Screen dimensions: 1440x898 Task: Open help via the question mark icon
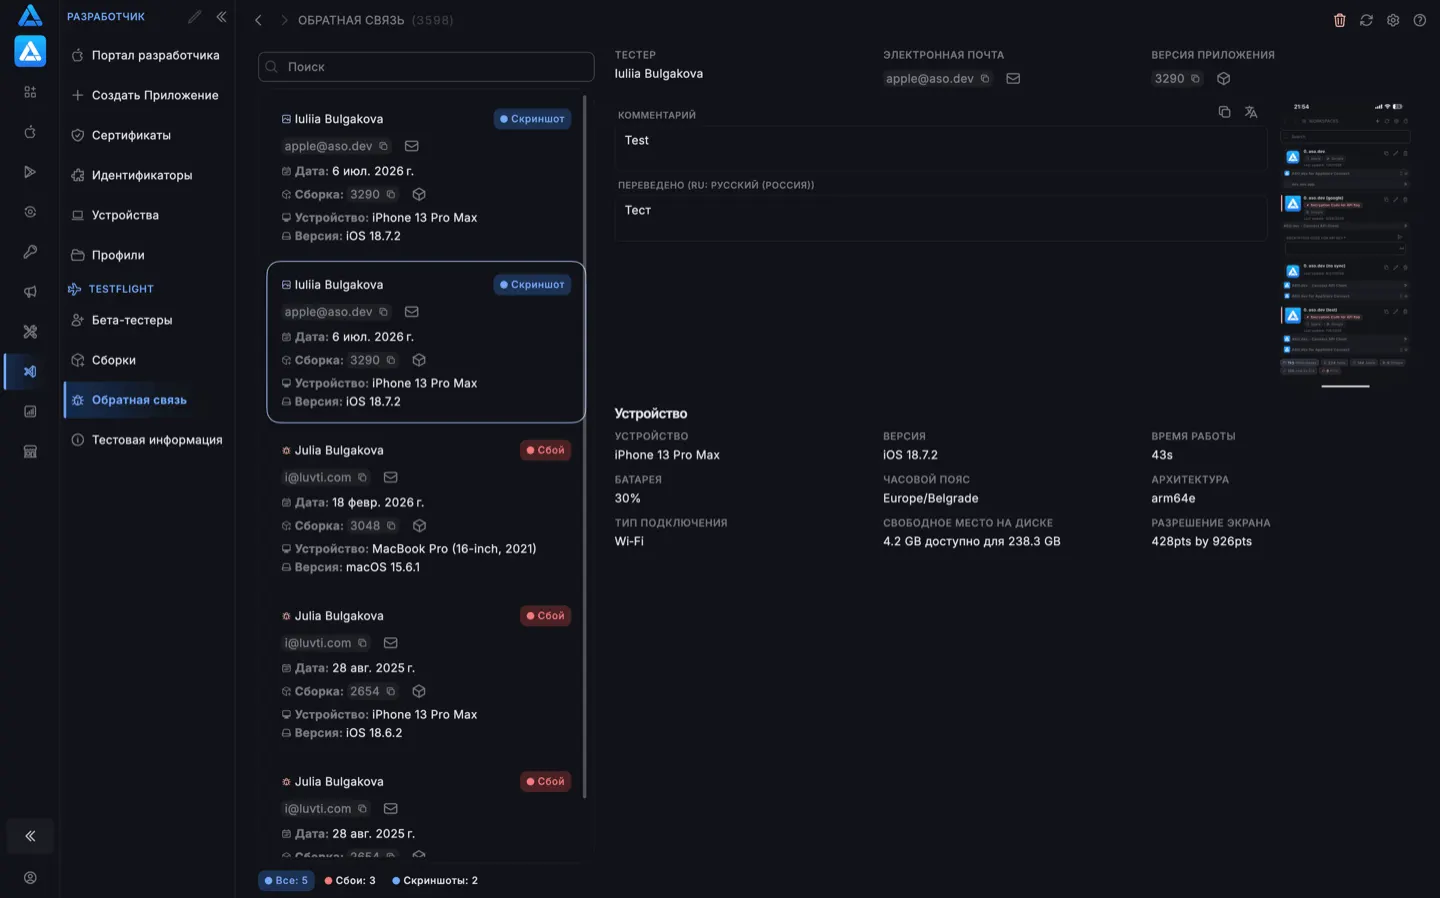(1419, 20)
